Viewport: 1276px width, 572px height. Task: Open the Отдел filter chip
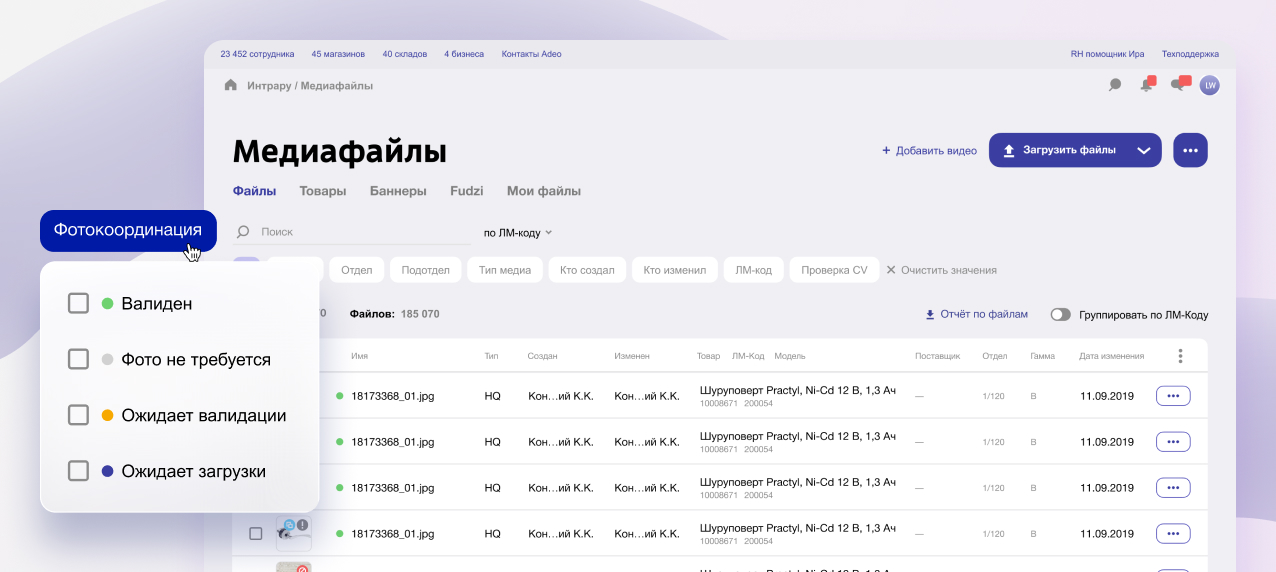click(356, 270)
